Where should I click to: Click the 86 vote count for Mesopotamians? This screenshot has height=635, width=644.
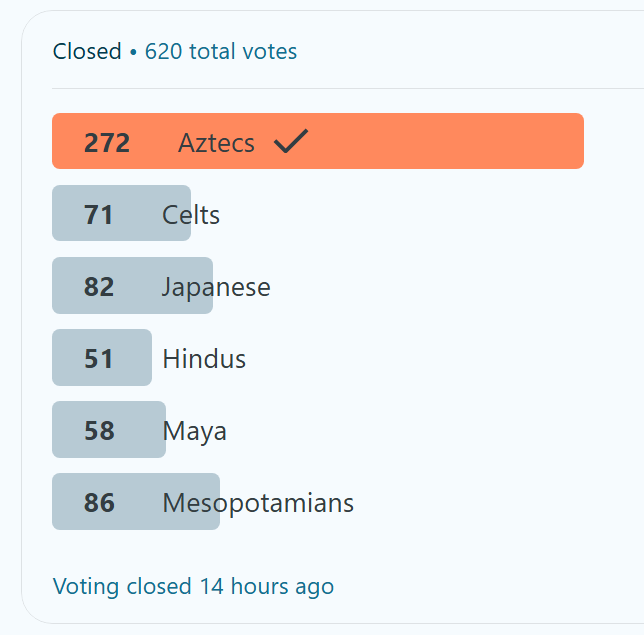[99, 502]
